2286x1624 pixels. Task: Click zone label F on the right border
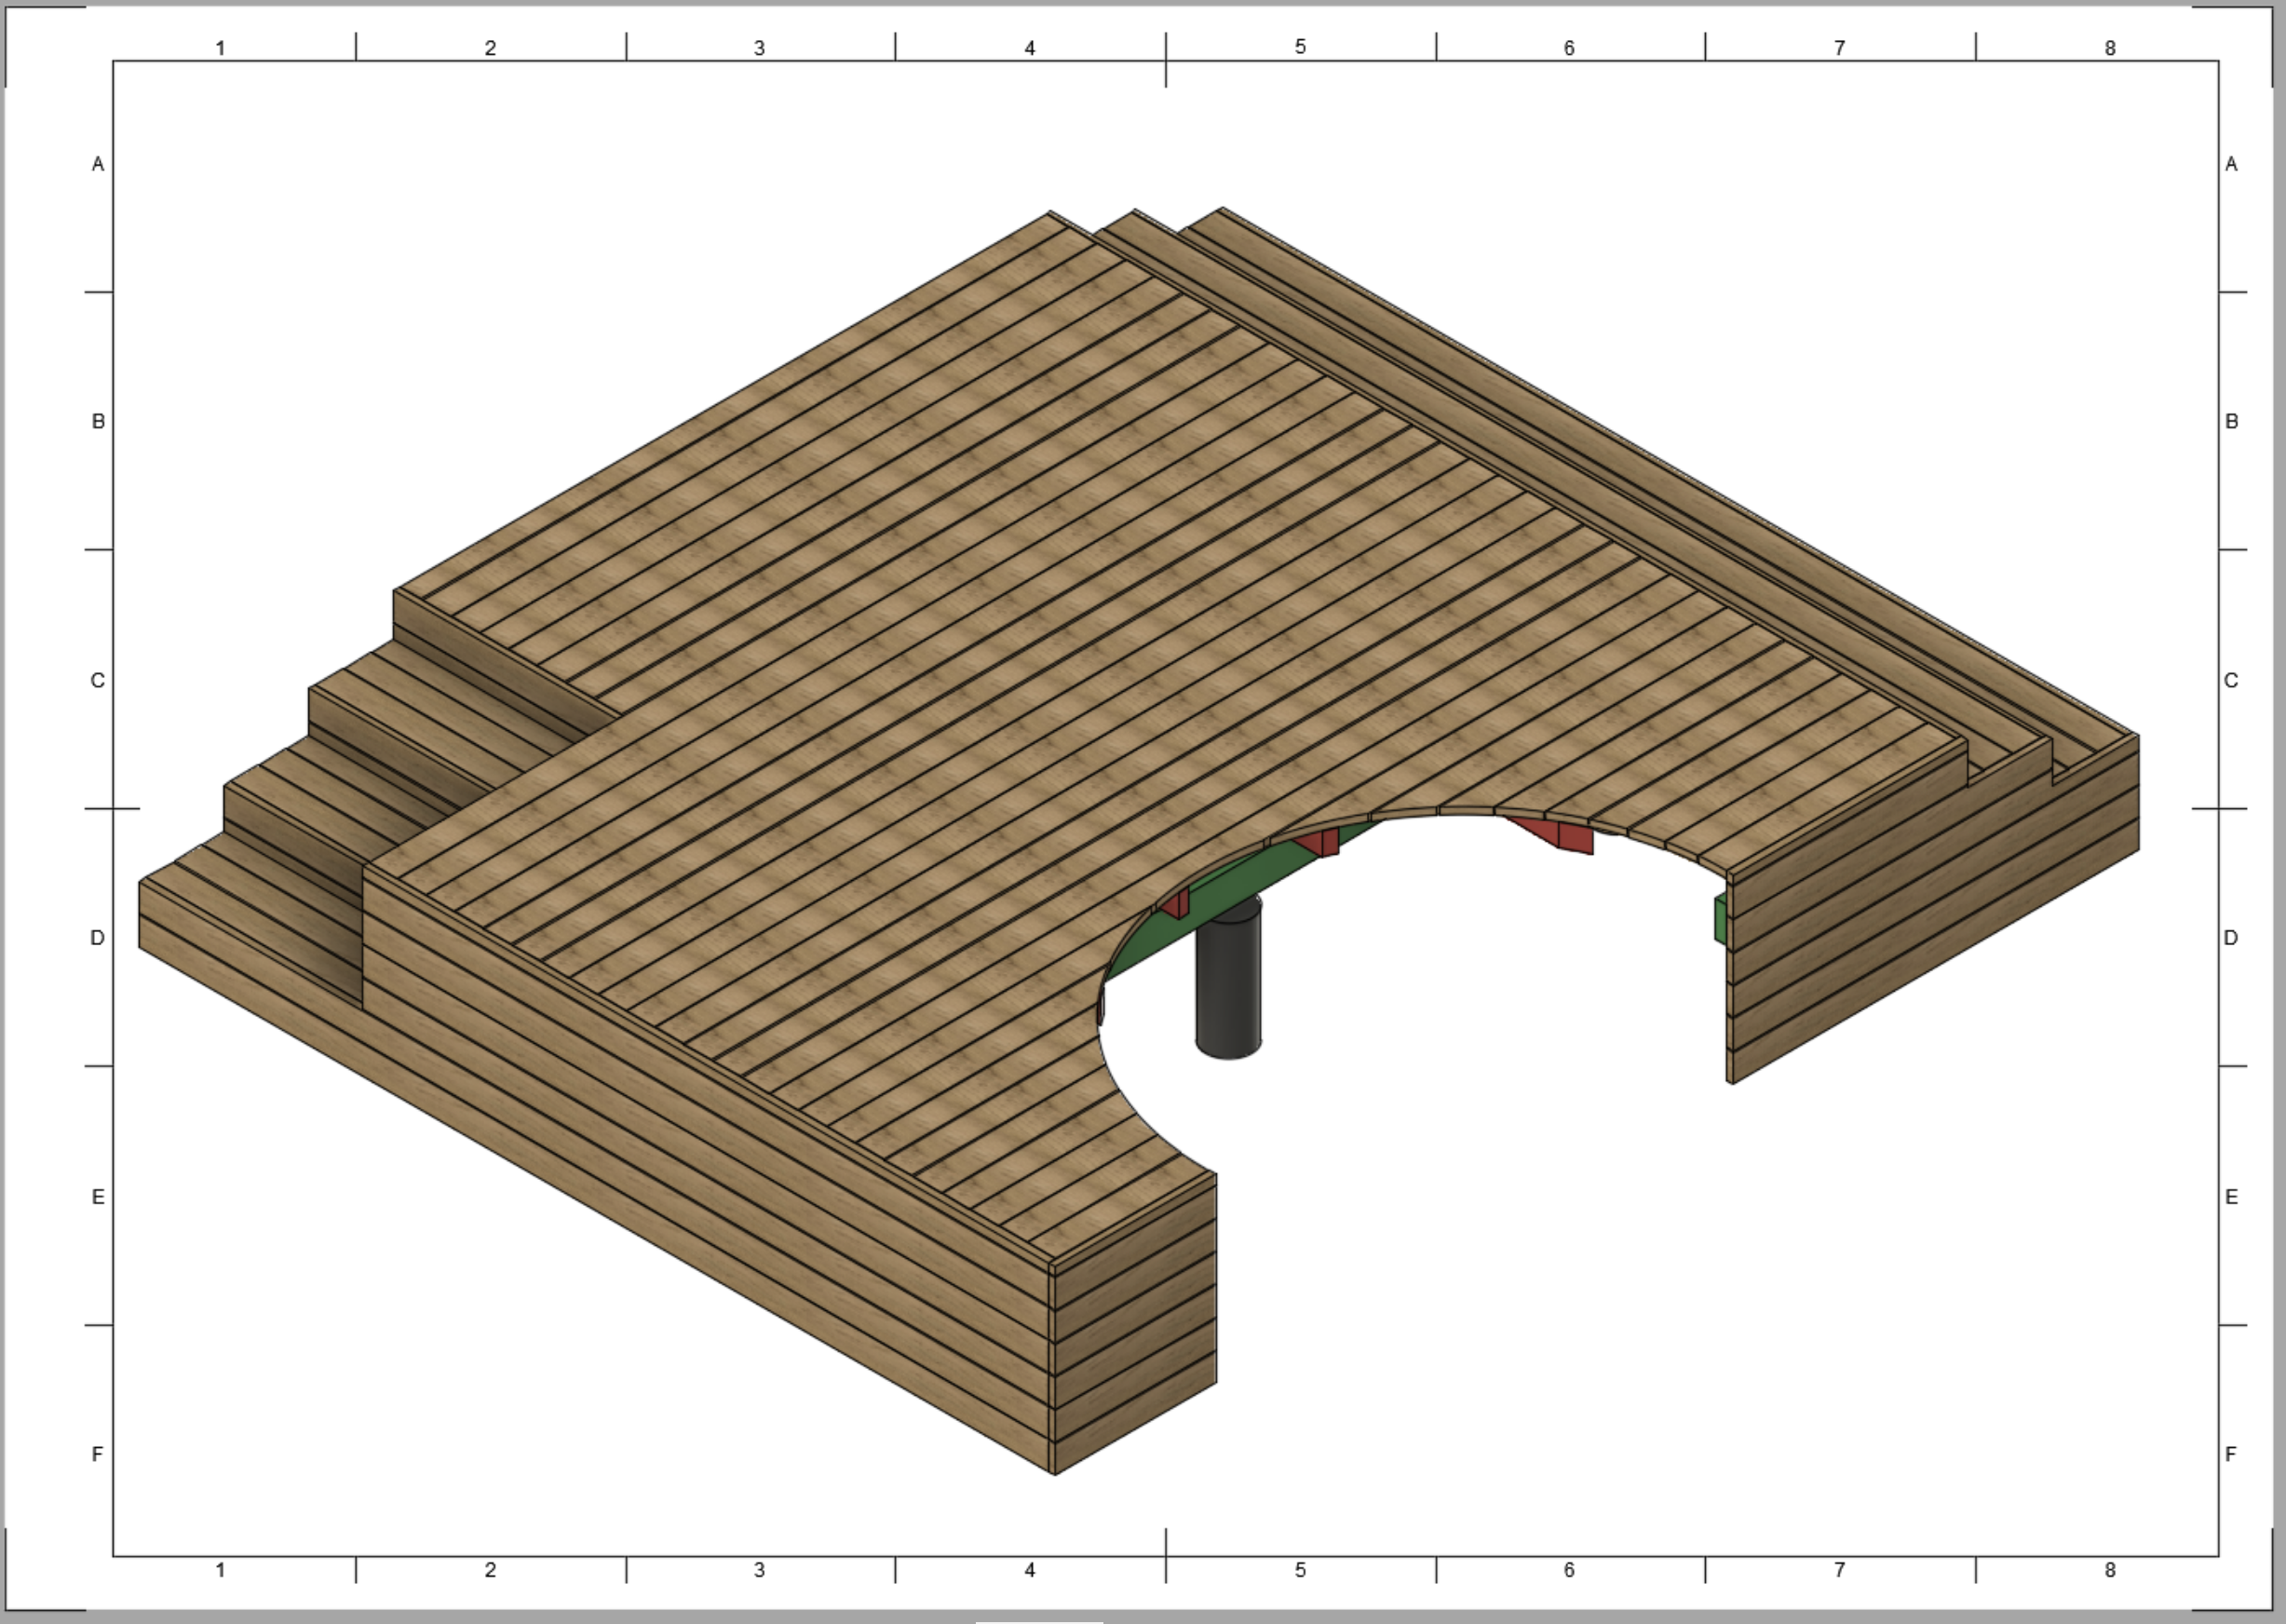click(2231, 1454)
